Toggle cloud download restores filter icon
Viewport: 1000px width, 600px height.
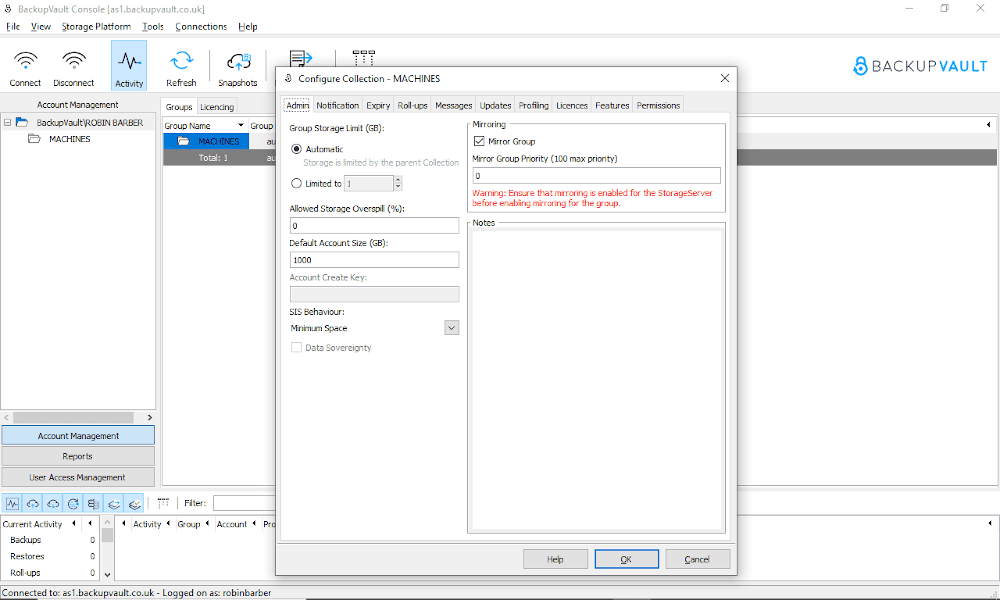click(x=53, y=504)
